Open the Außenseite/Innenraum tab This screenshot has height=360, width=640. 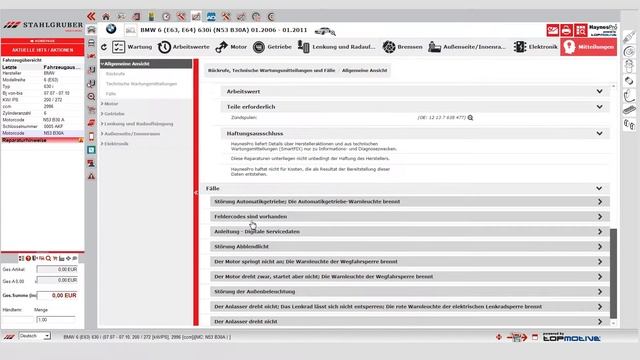click(467, 47)
